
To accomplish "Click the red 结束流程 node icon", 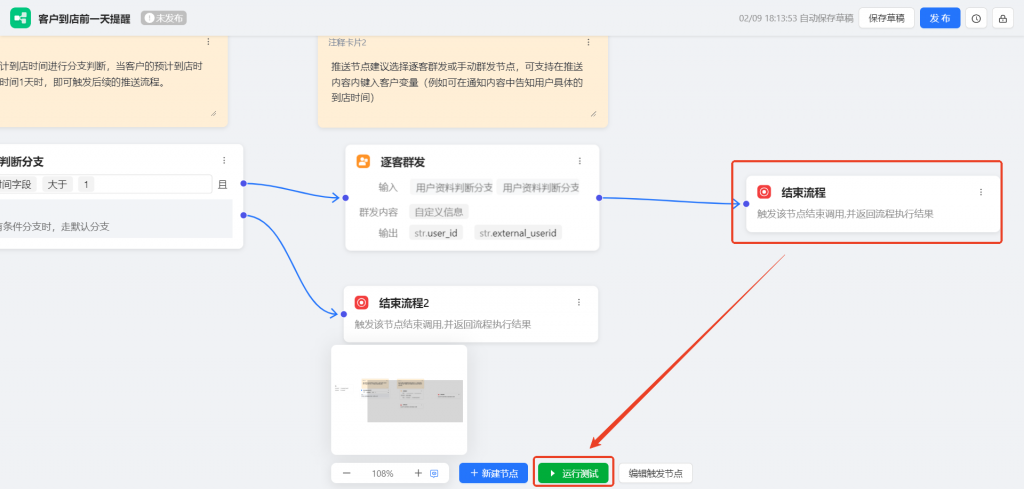I will pyautogui.click(x=764, y=192).
